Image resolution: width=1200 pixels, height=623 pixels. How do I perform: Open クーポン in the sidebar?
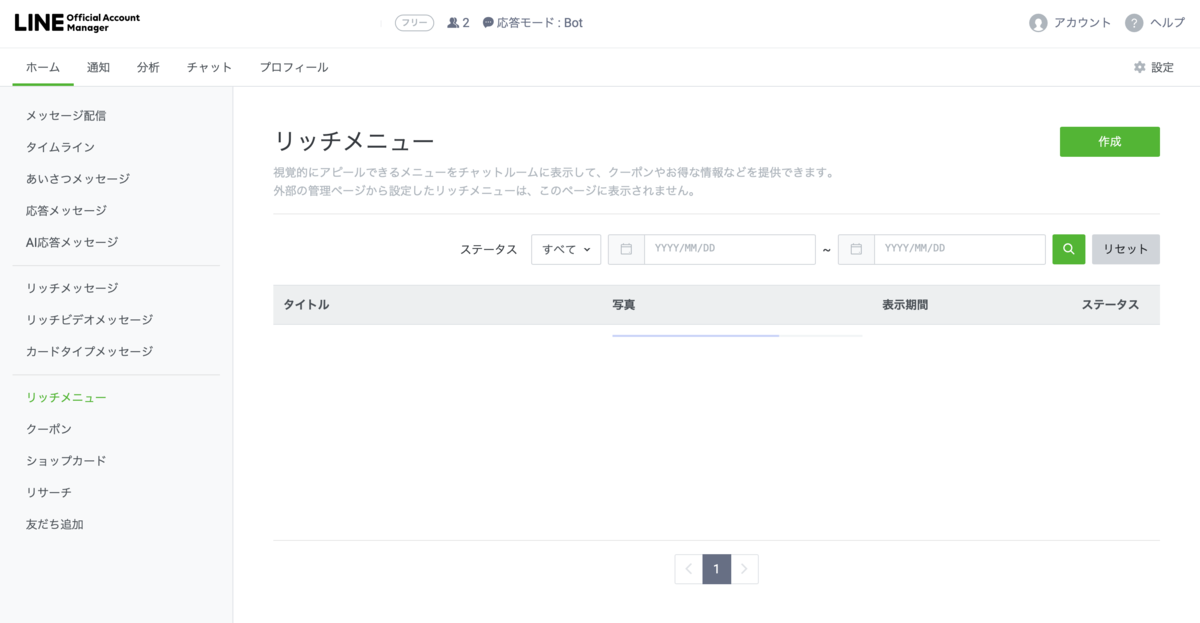point(49,429)
